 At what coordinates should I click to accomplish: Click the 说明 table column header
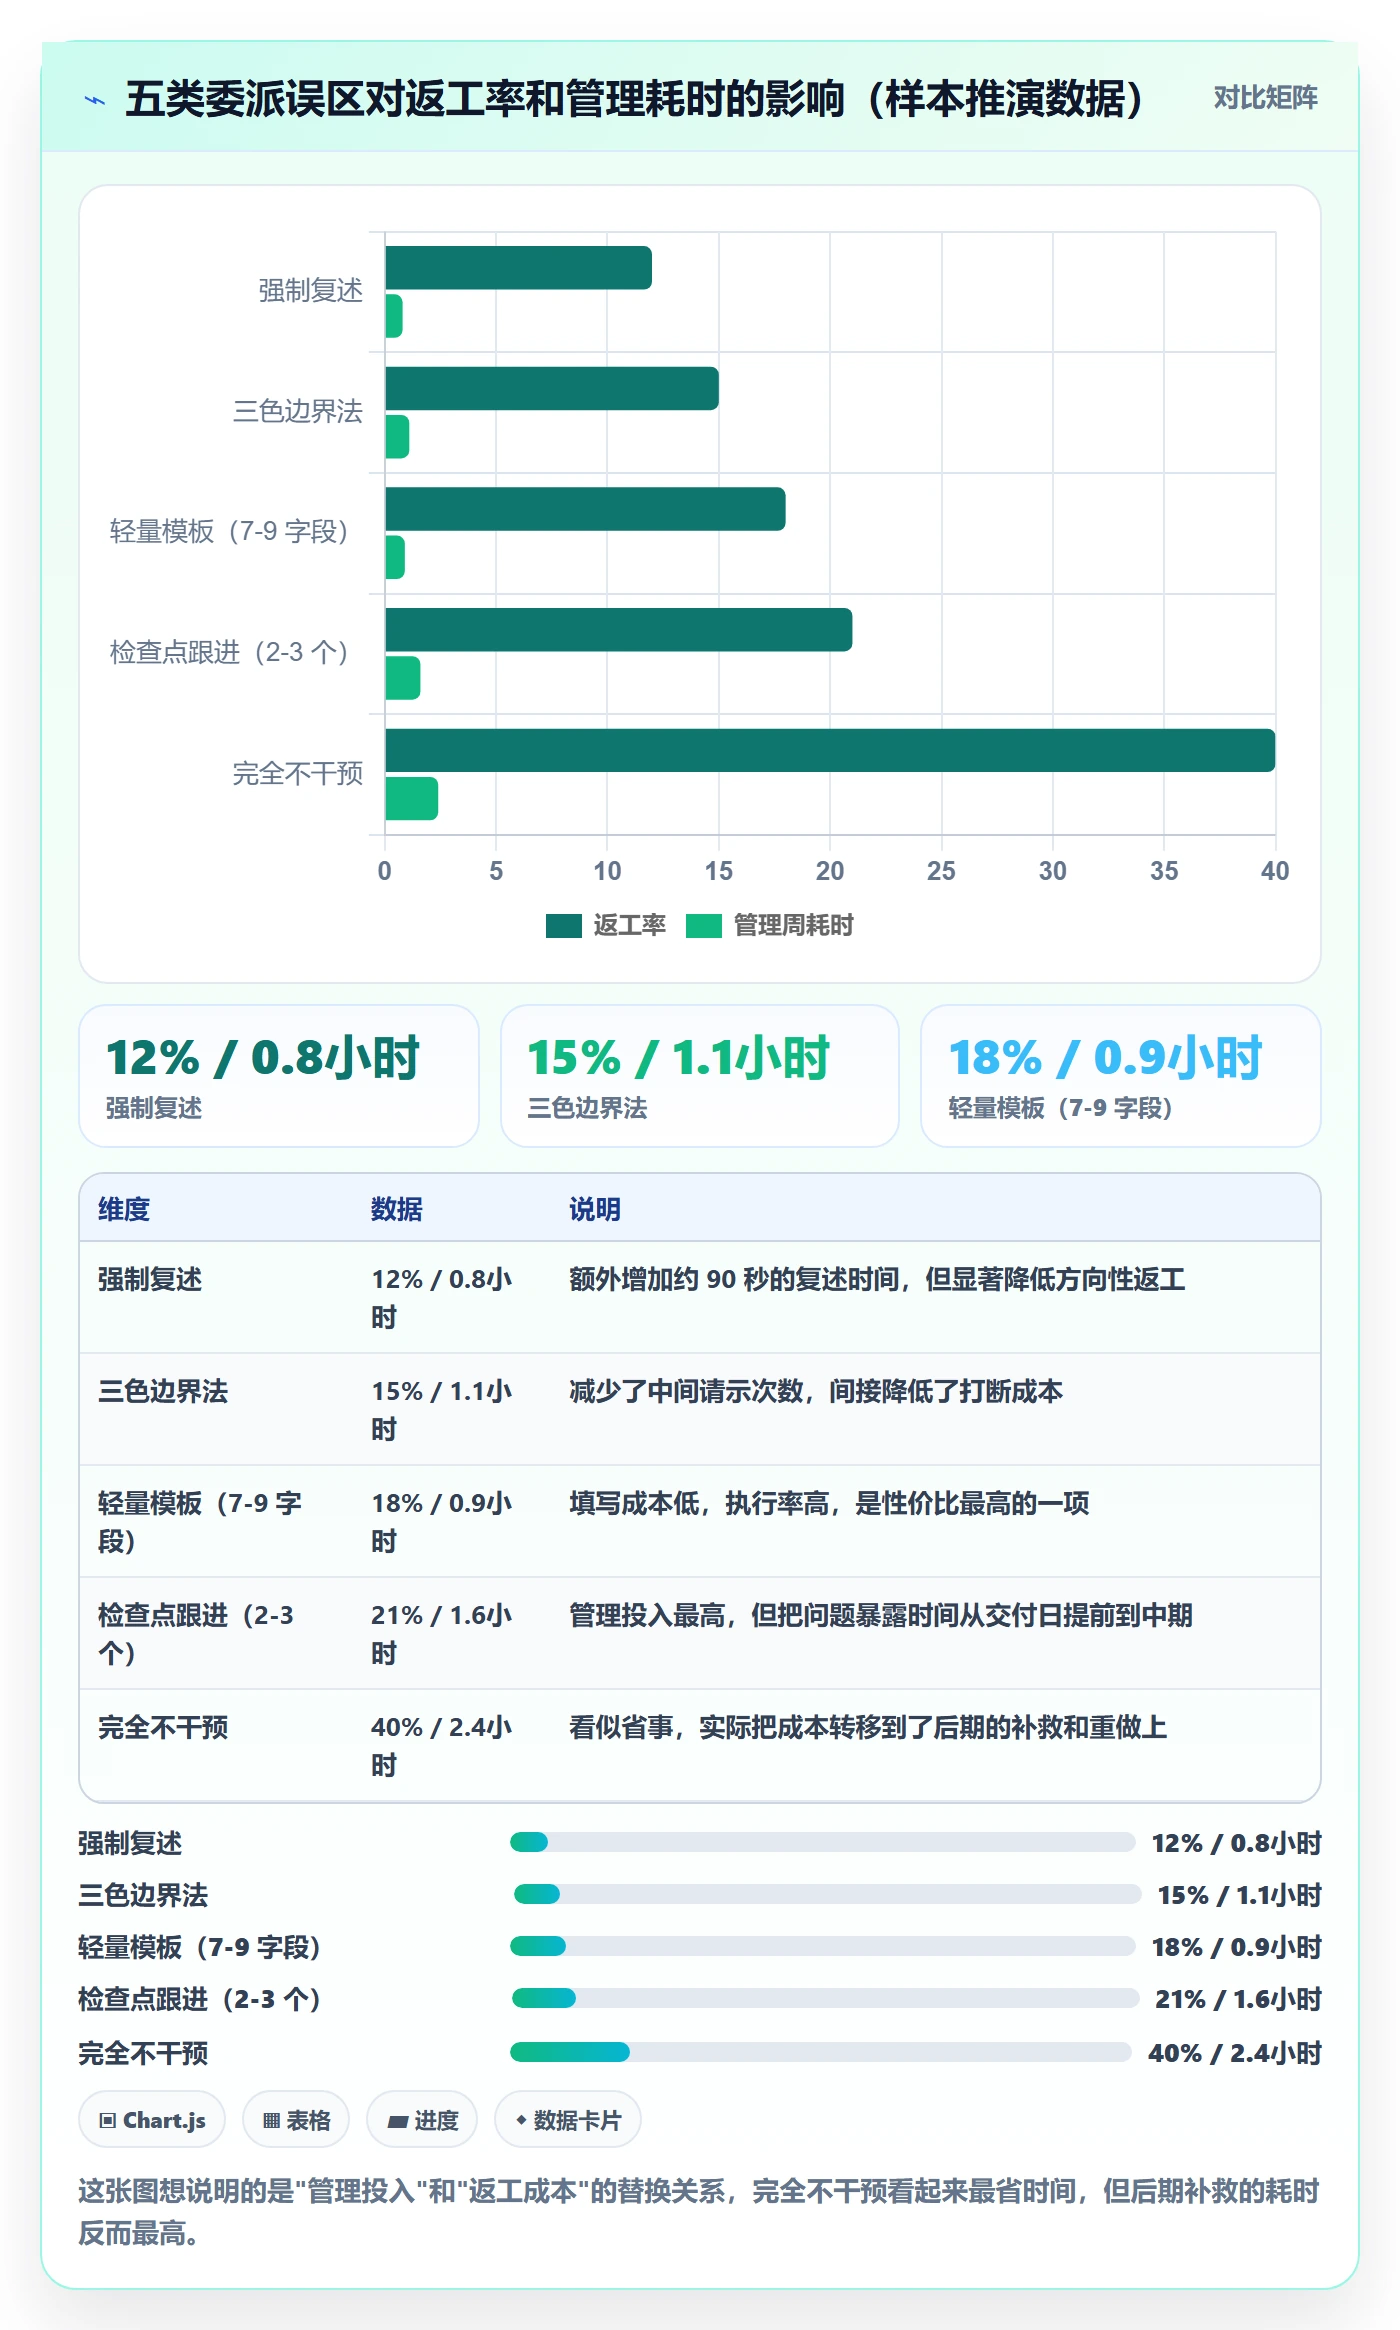click(595, 1209)
